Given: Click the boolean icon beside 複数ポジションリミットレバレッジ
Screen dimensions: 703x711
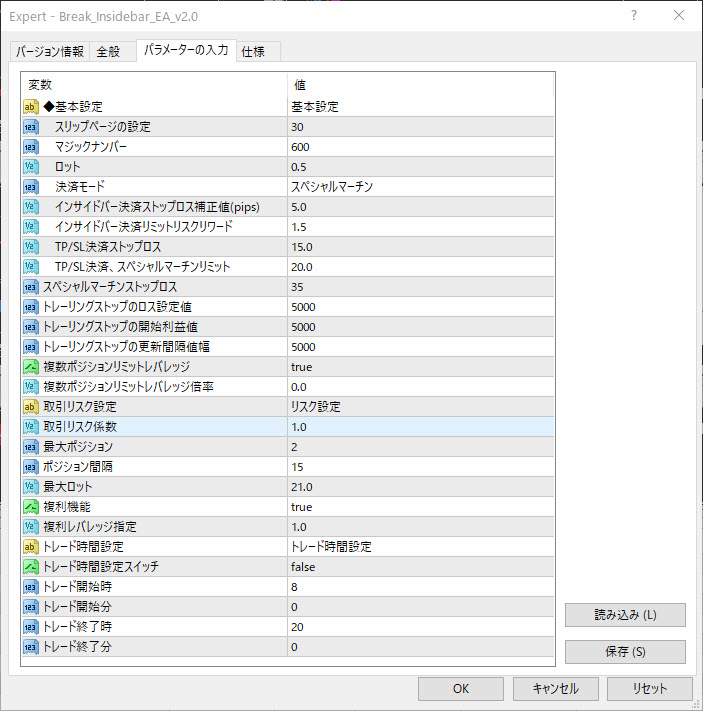Looking at the screenshot, I should click(x=31, y=367).
